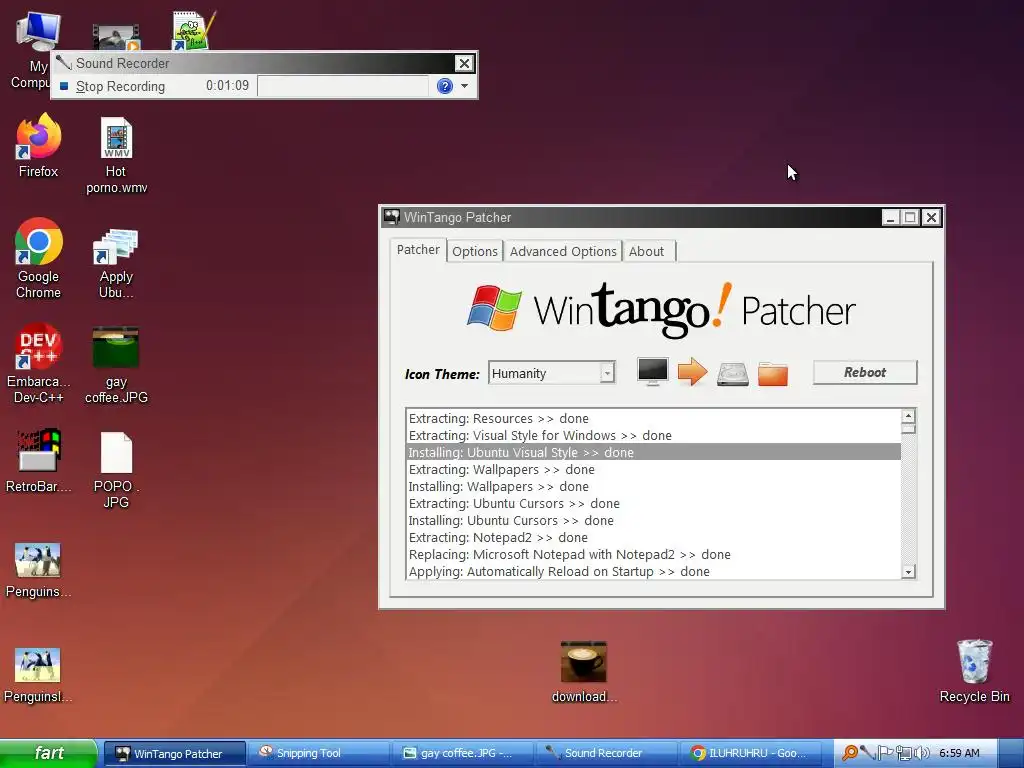
Task: Click the Windows flag logo in Patcher banner
Action: (494, 307)
